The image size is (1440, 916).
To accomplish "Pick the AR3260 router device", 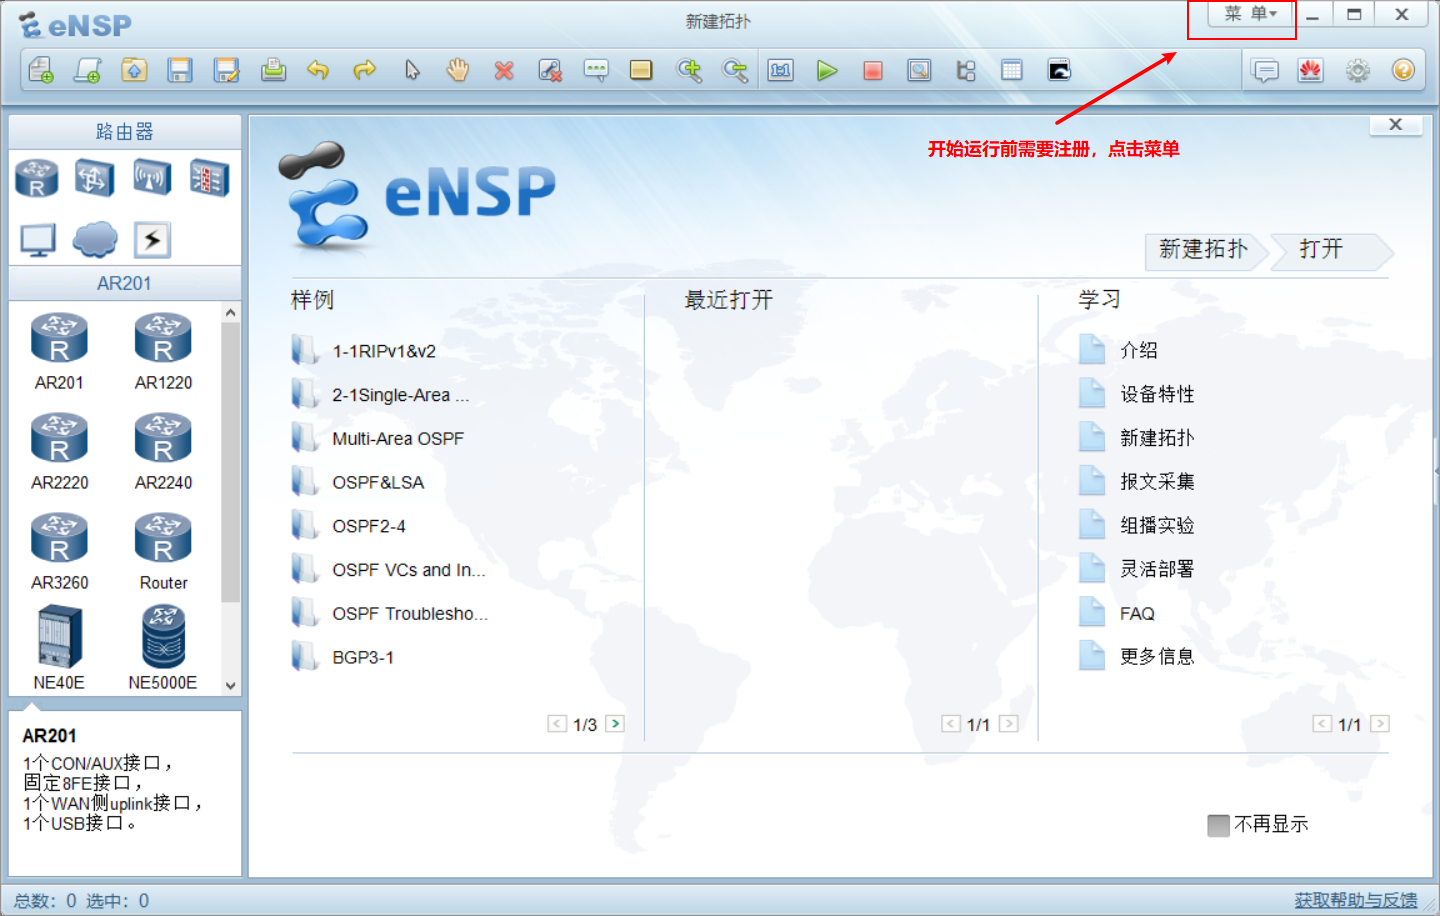I will pyautogui.click(x=59, y=551).
